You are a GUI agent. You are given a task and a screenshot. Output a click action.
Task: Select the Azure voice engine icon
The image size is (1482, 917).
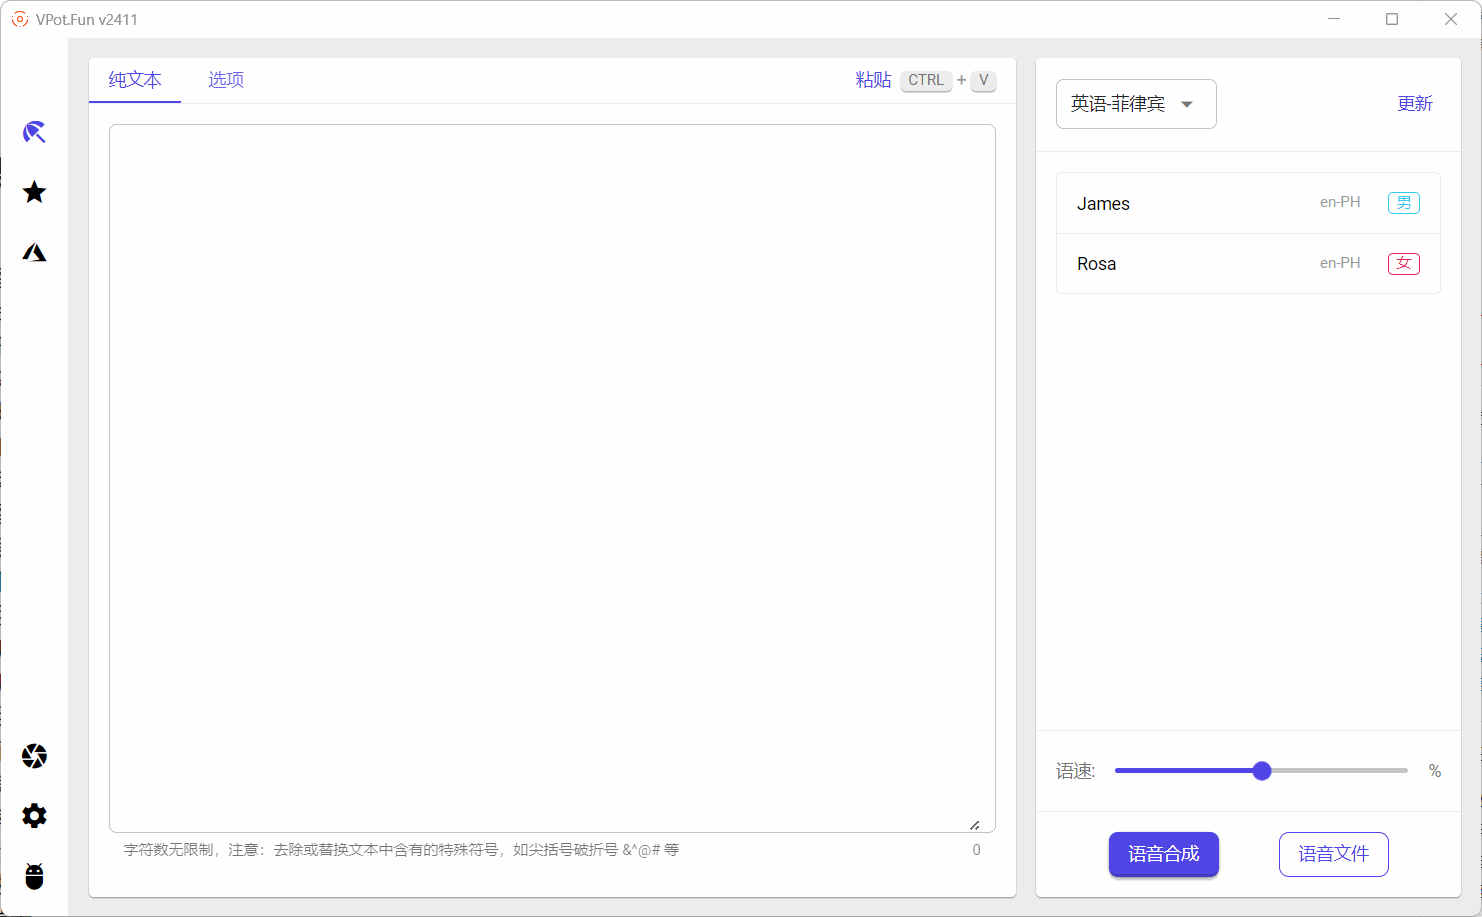pyautogui.click(x=34, y=251)
